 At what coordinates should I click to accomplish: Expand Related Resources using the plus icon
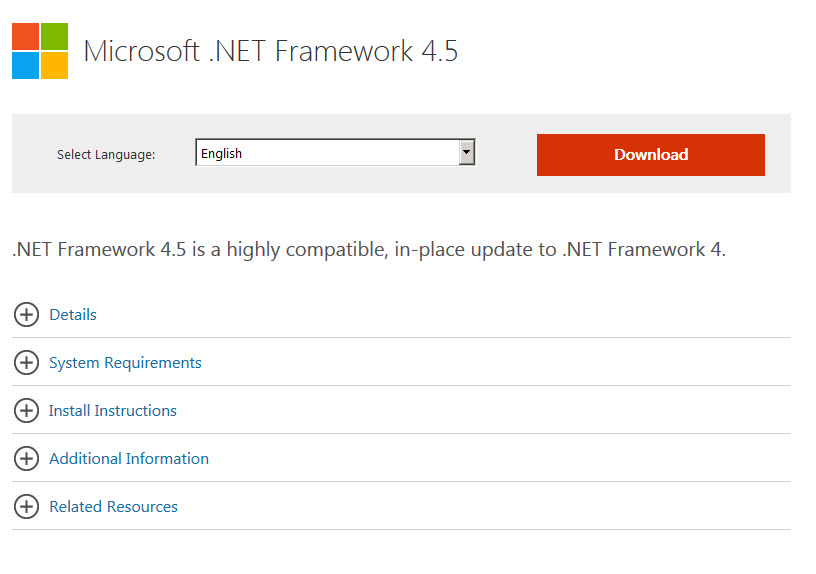click(27, 506)
